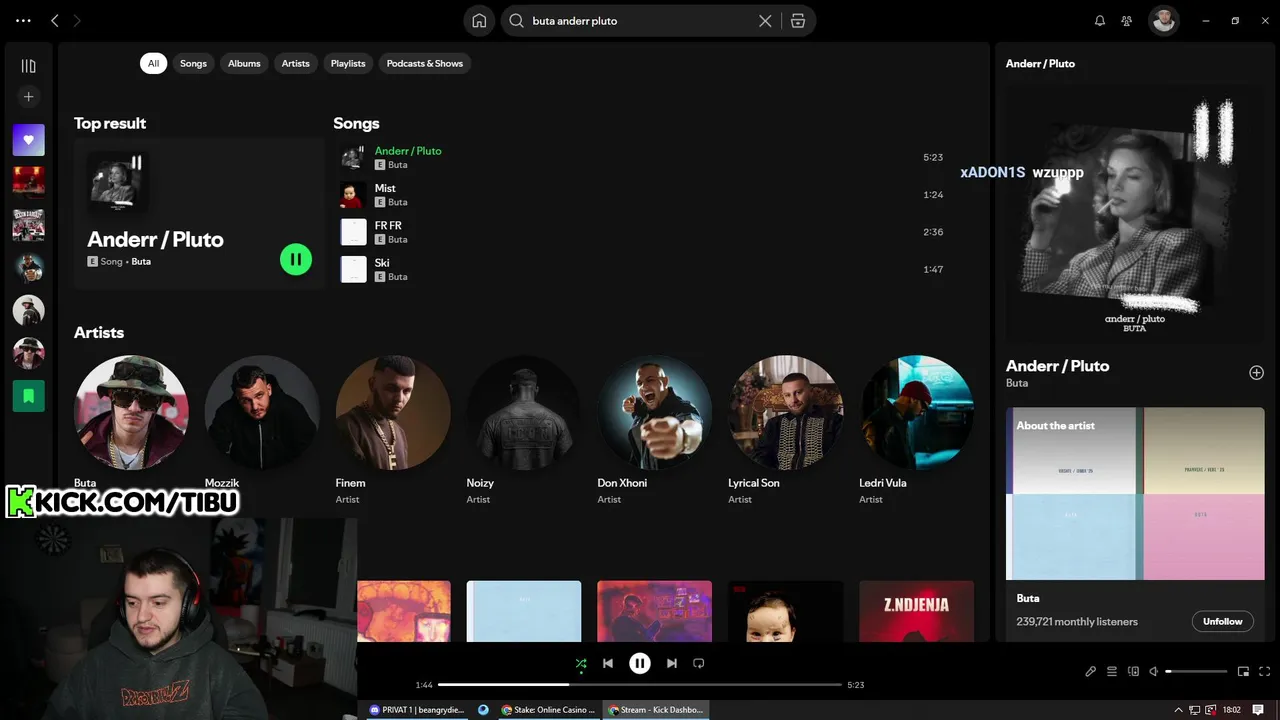The height and width of the screenshot is (720, 1280).
Task: Select the Playlists filter chip
Action: point(348,63)
